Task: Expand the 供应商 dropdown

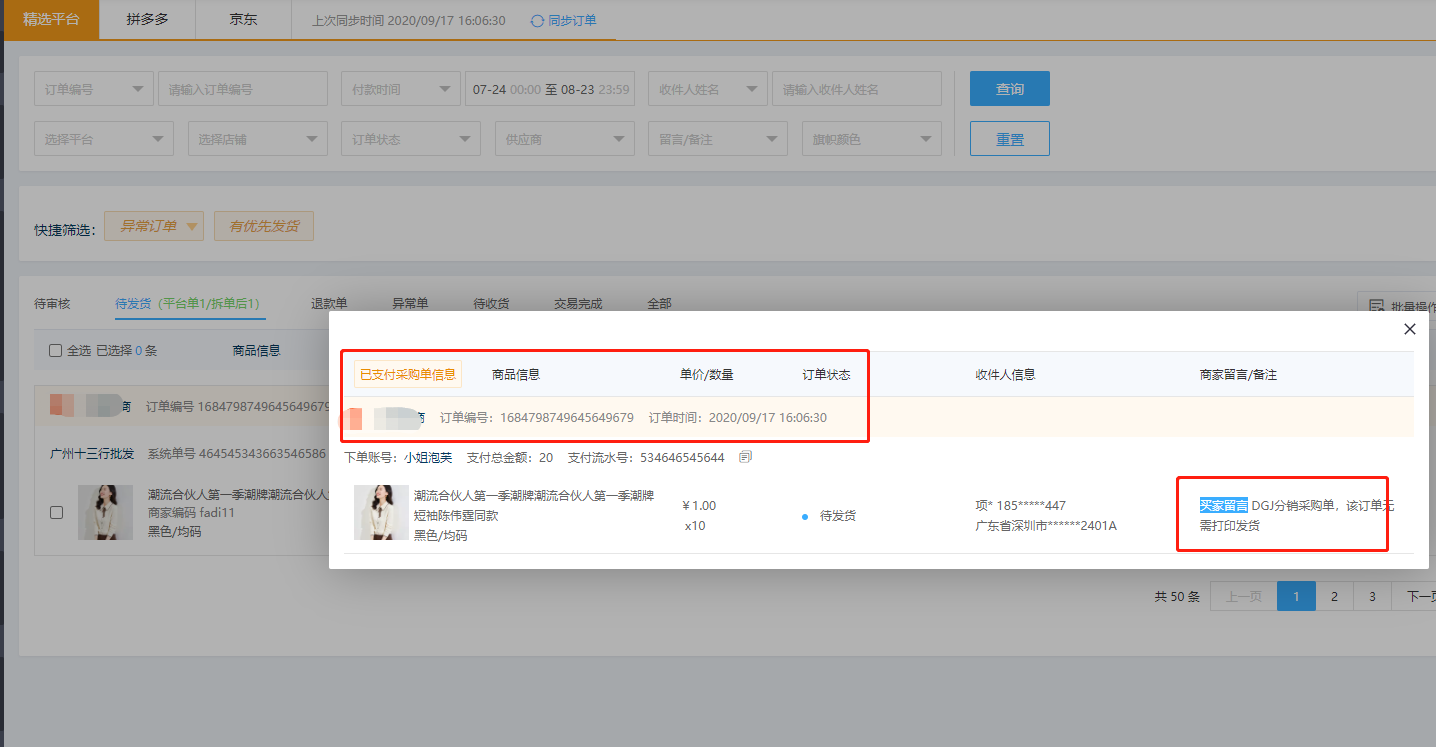Action: point(565,139)
